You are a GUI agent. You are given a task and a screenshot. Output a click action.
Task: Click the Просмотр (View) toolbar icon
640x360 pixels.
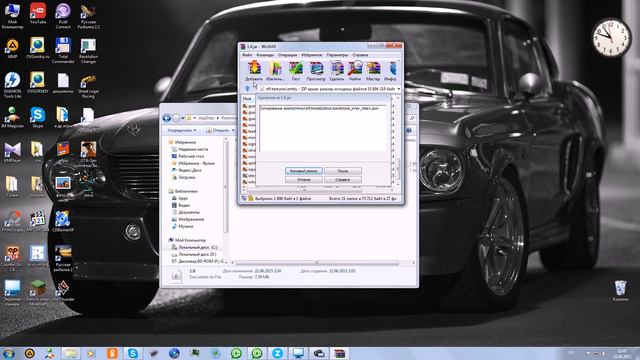coord(316,71)
